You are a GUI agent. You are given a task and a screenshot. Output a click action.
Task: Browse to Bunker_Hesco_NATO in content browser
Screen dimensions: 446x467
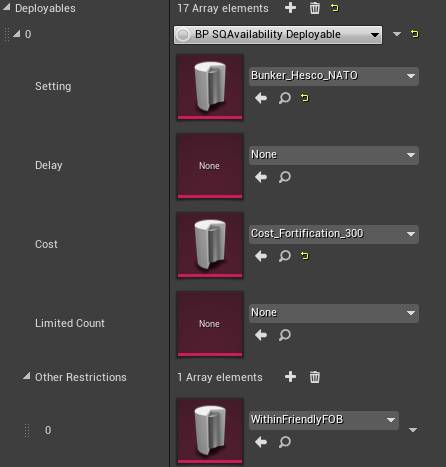pyautogui.click(x=285, y=98)
